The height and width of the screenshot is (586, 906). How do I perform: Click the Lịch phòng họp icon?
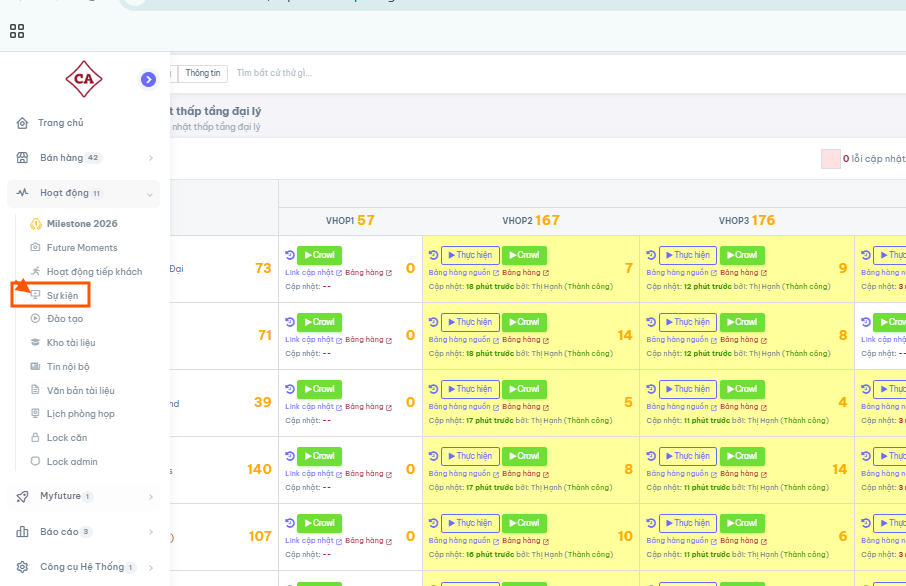[35, 413]
